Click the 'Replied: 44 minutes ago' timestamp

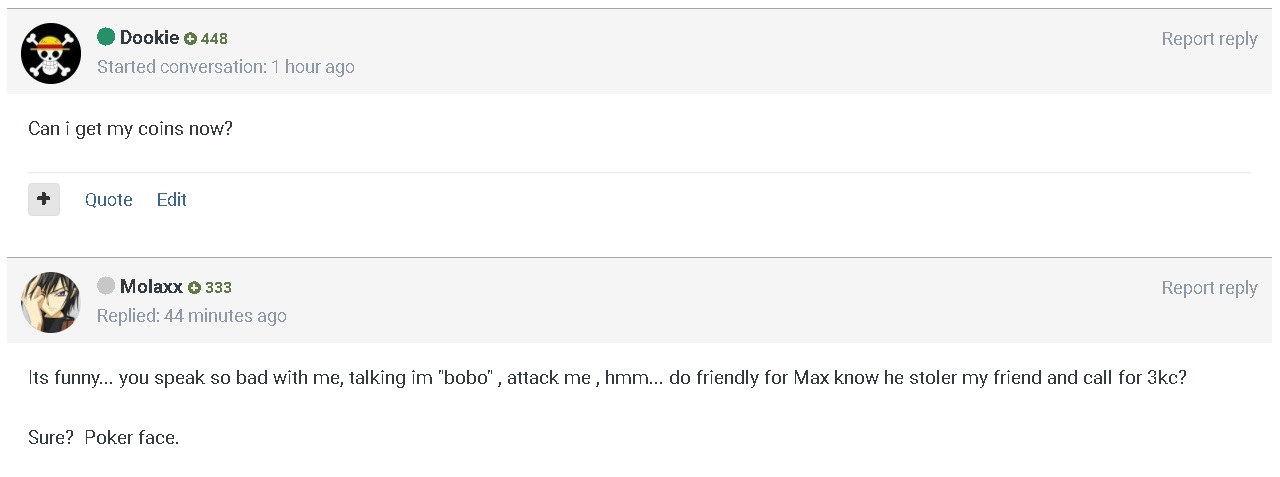pyautogui.click(x=192, y=316)
